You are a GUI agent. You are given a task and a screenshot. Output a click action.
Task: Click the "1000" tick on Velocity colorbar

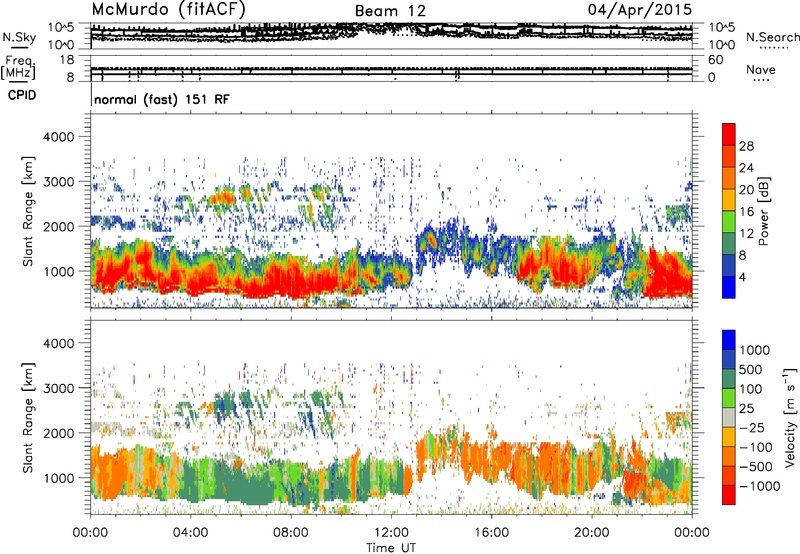click(x=755, y=350)
